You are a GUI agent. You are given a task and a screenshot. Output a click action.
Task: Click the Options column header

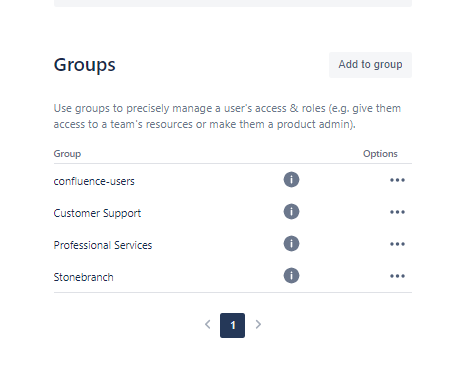[x=380, y=154]
